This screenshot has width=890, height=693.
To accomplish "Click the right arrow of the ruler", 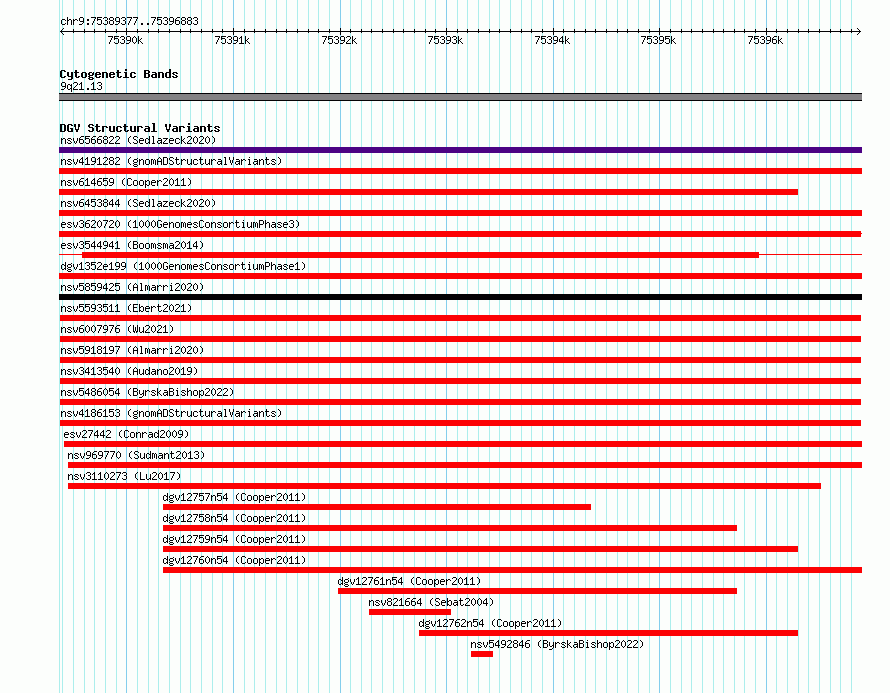I will 858,31.
